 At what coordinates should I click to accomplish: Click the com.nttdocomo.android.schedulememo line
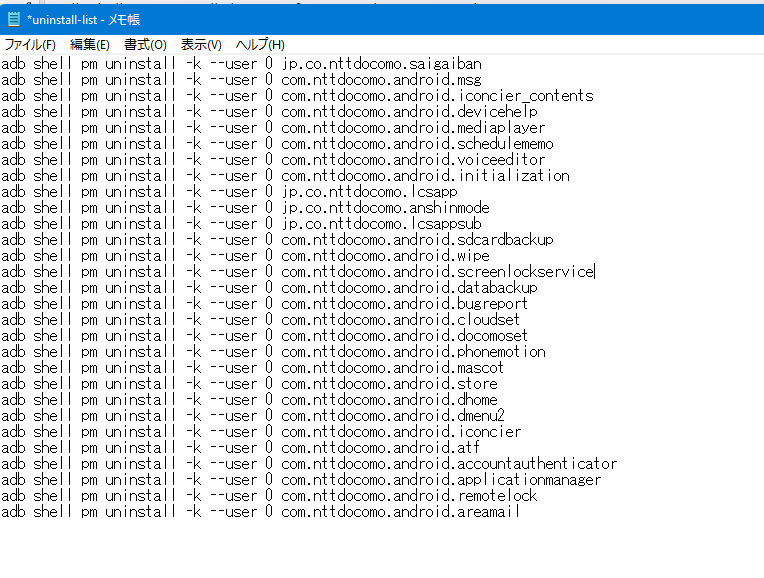click(x=277, y=144)
